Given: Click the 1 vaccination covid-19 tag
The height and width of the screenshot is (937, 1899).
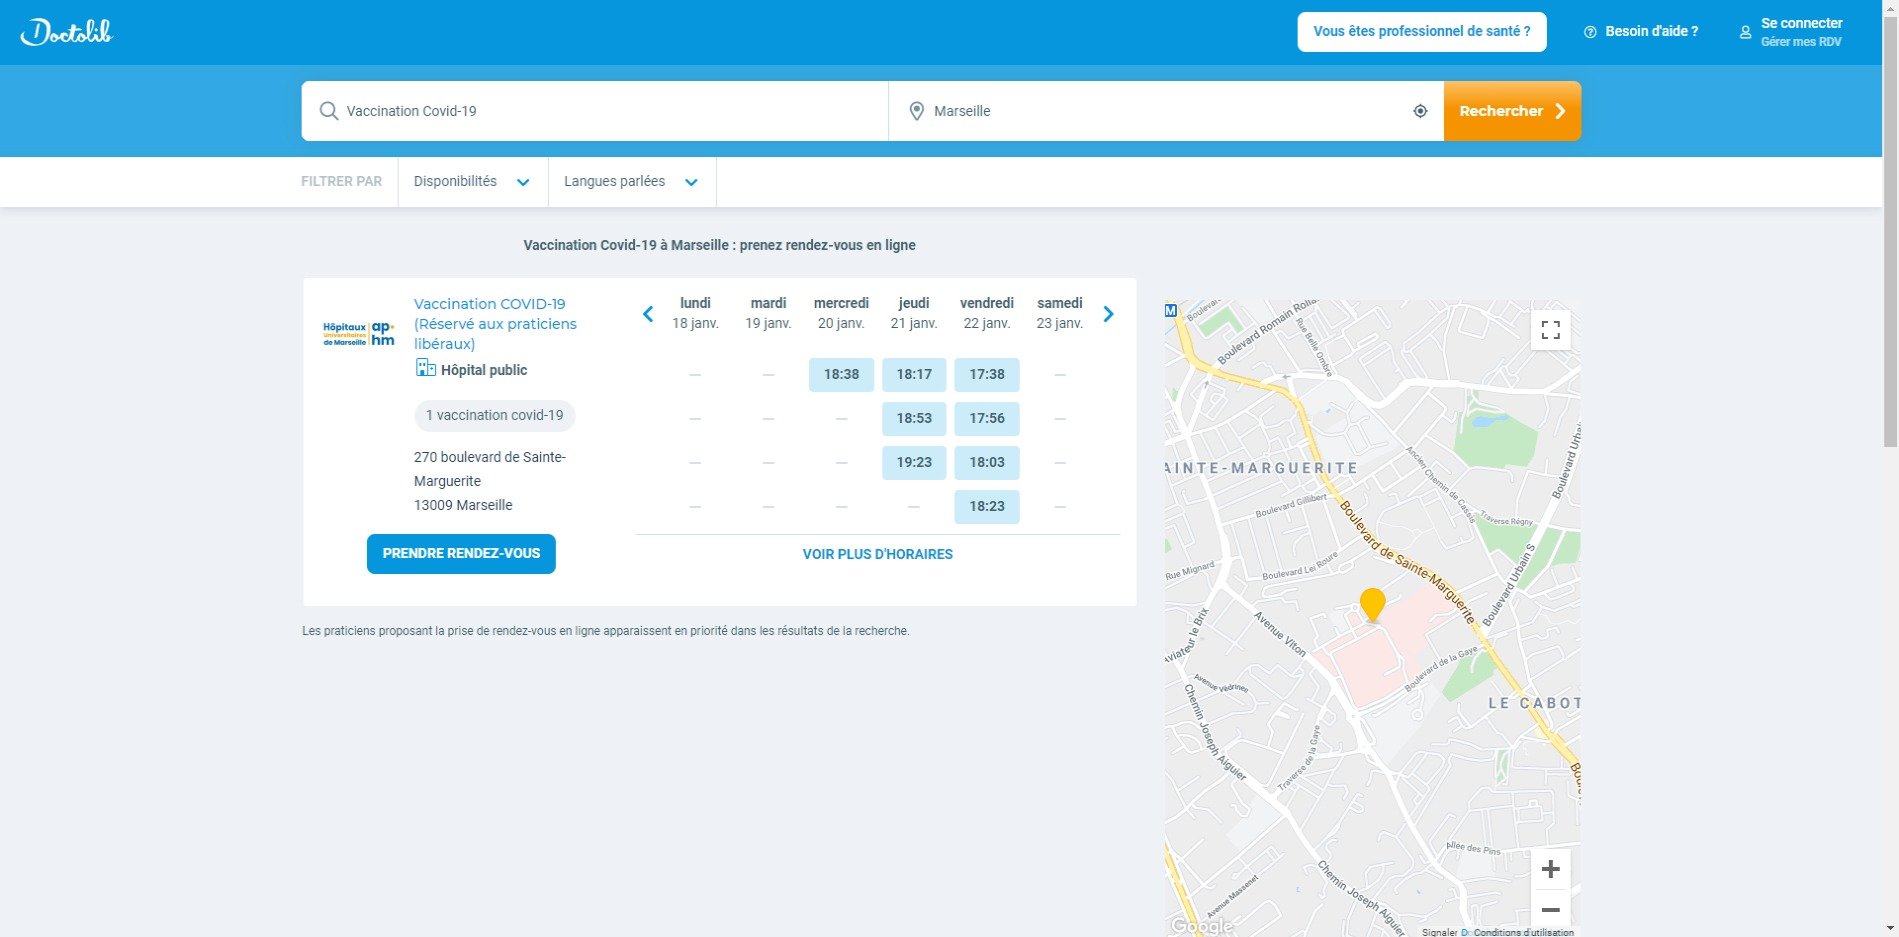Looking at the screenshot, I should [x=495, y=416].
